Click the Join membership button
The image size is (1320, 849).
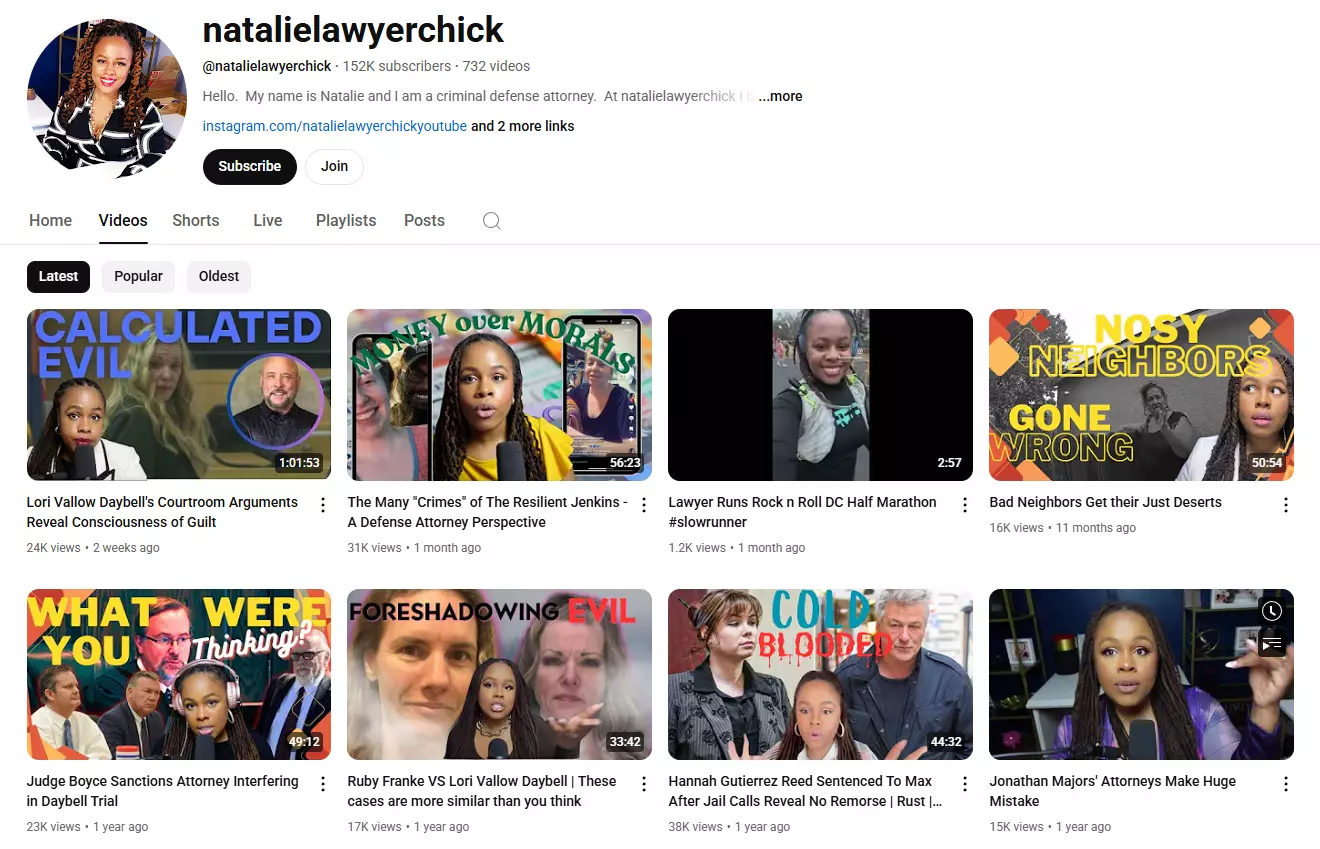[334, 166]
